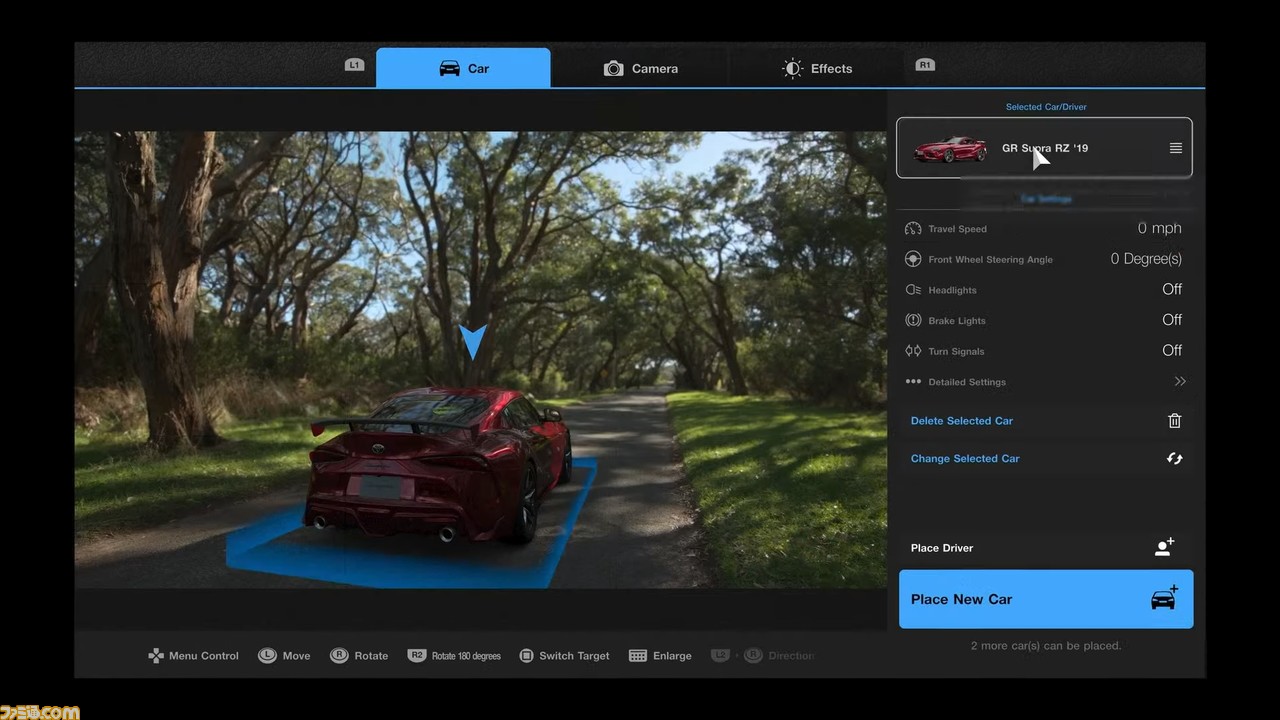Click the camera icon in the Camera tab
This screenshot has width=1280, height=720.
click(614, 68)
